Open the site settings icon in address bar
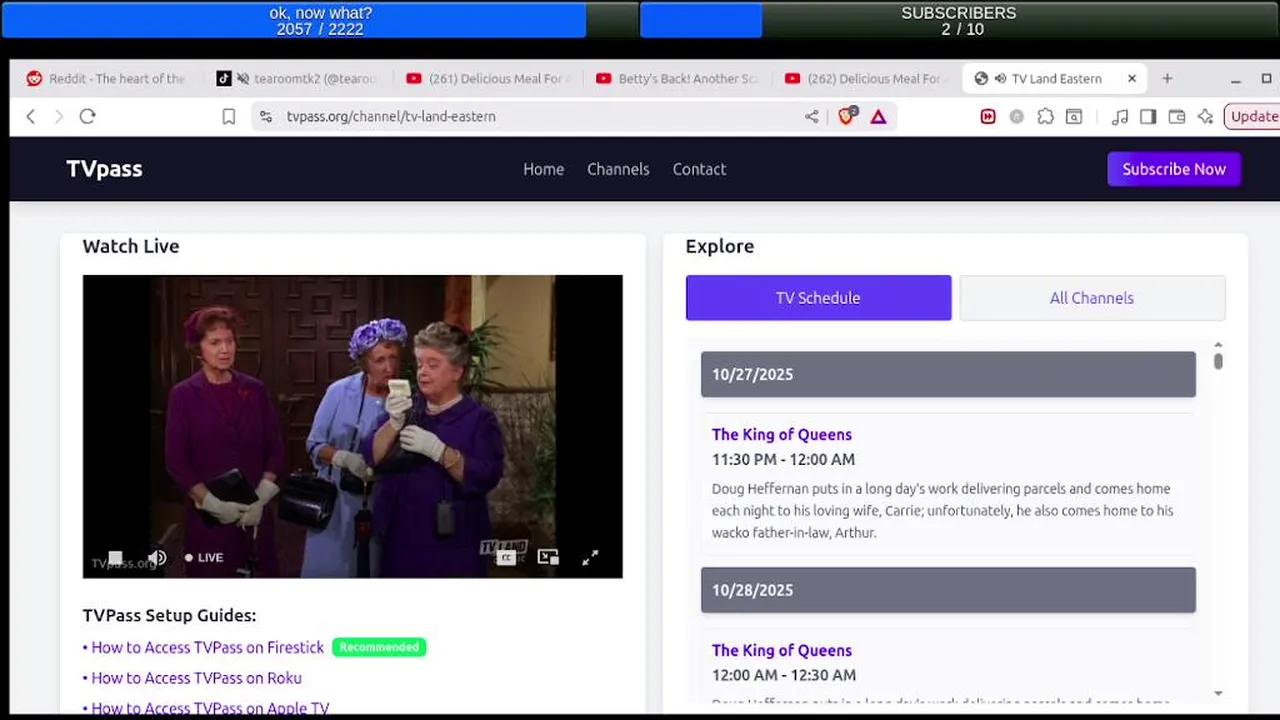Image resolution: width=1280 pixels, height=720 pixels. [265, 116]
